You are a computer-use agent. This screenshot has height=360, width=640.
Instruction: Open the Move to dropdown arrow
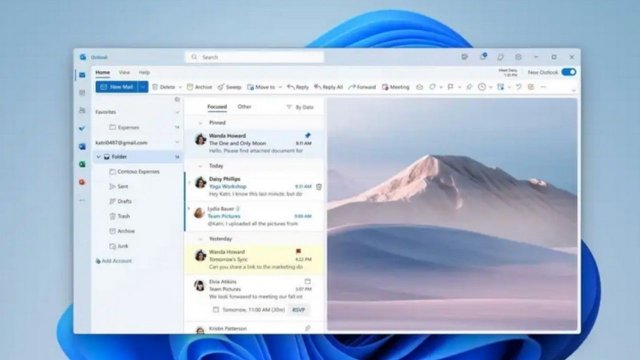280,87
